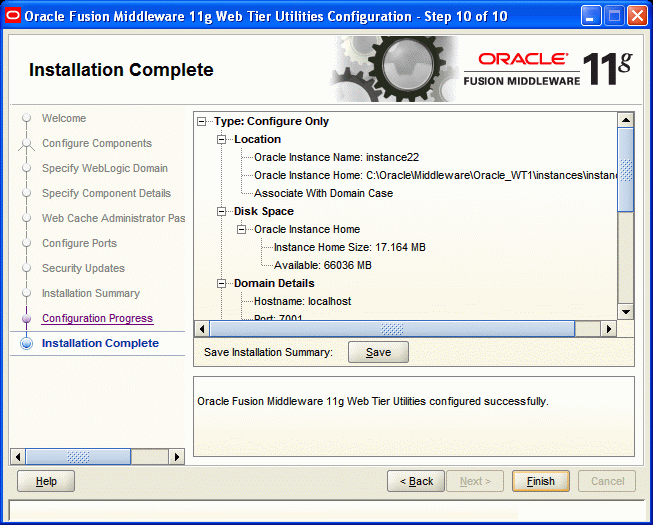This screenshot has height=525, width=653.
Task: Click the Web Cache Administrator step
Action: 113,218
